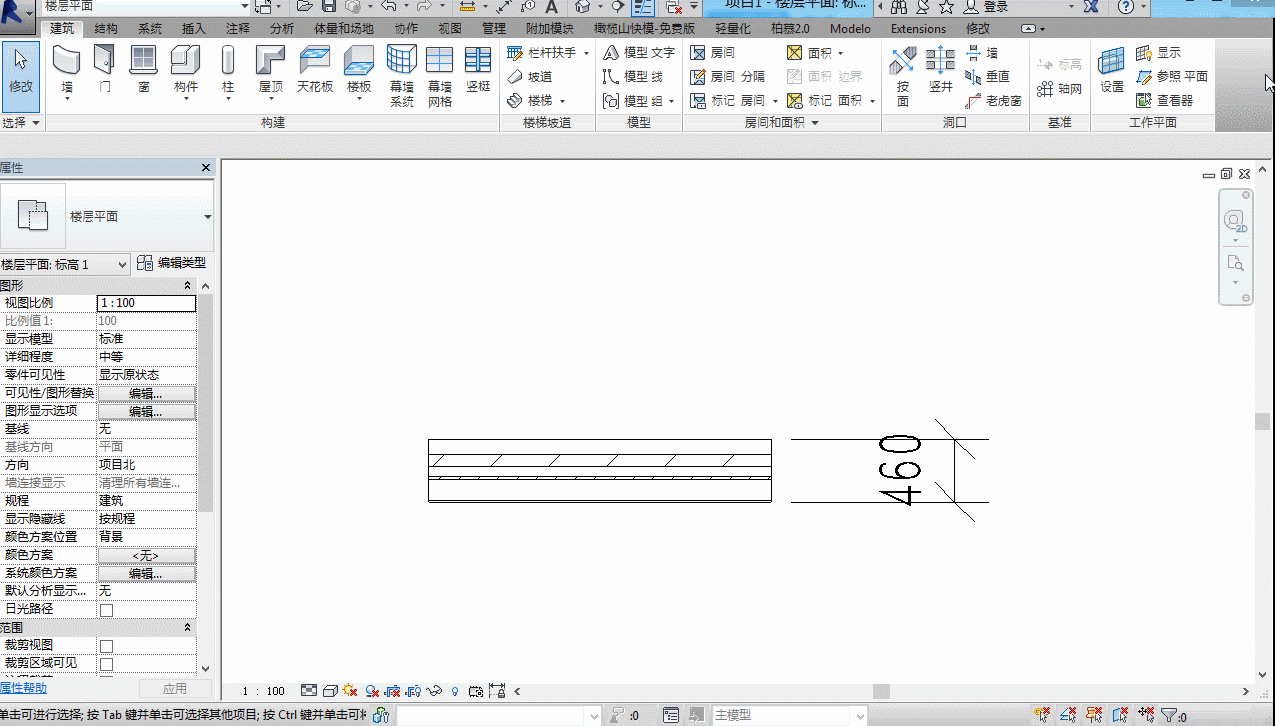Screen dimensions: 1275x726
Task: Open the 标记 房间 dropdown arrow
Action: (774, 101)
